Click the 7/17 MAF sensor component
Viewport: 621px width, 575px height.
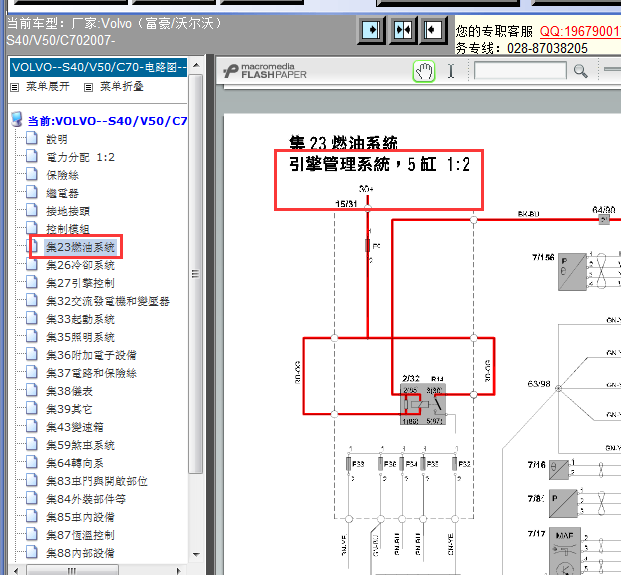(x=565, y=551)
